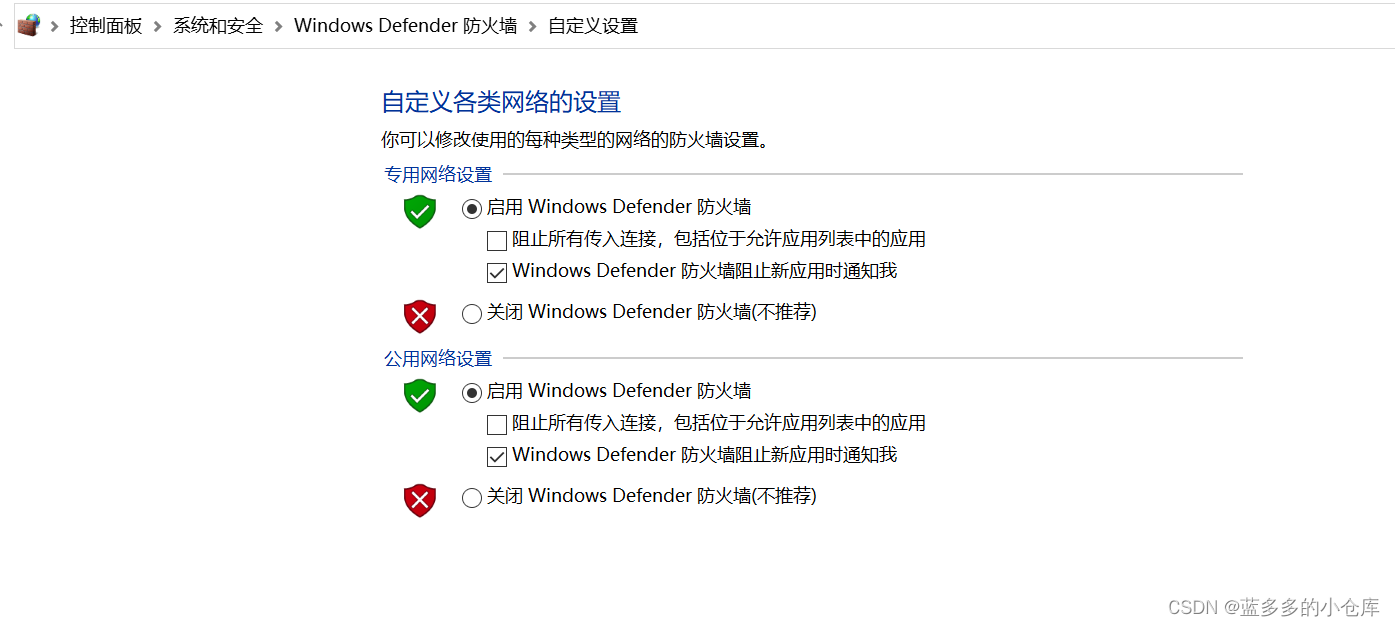Image resolution: width=1395 pixels, height=626 pixels.
Task: Select 启用 Windows Defender 防火墙 for private network
Action: (x=472, y=209)
